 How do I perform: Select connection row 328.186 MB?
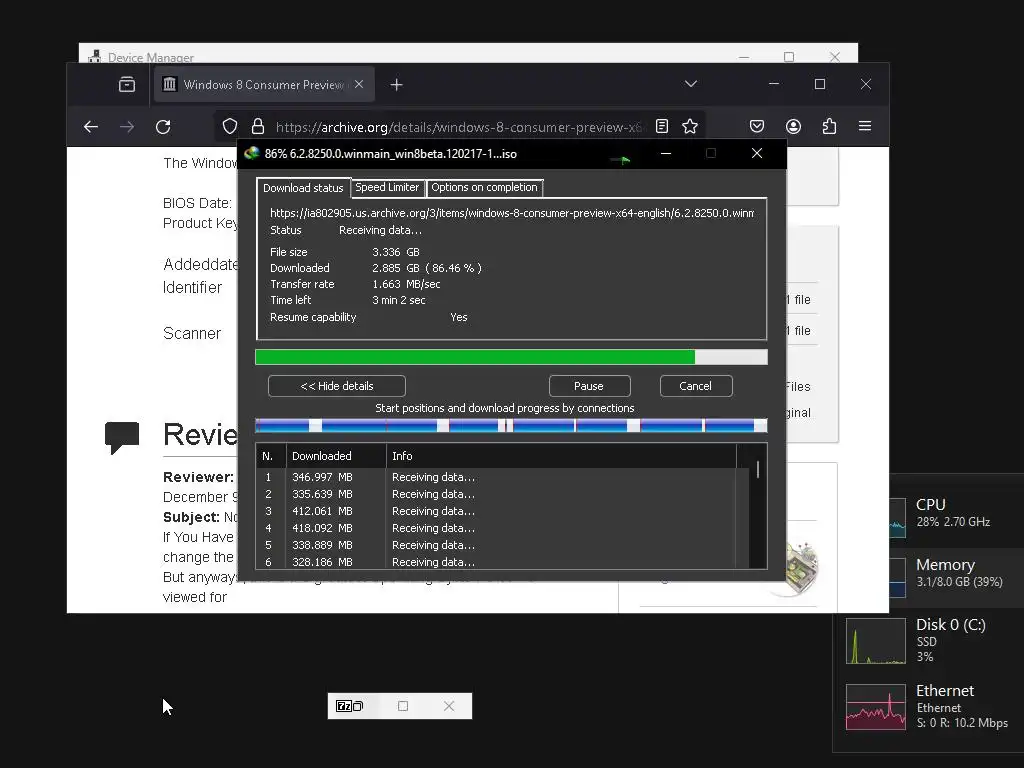pos(496,562)
